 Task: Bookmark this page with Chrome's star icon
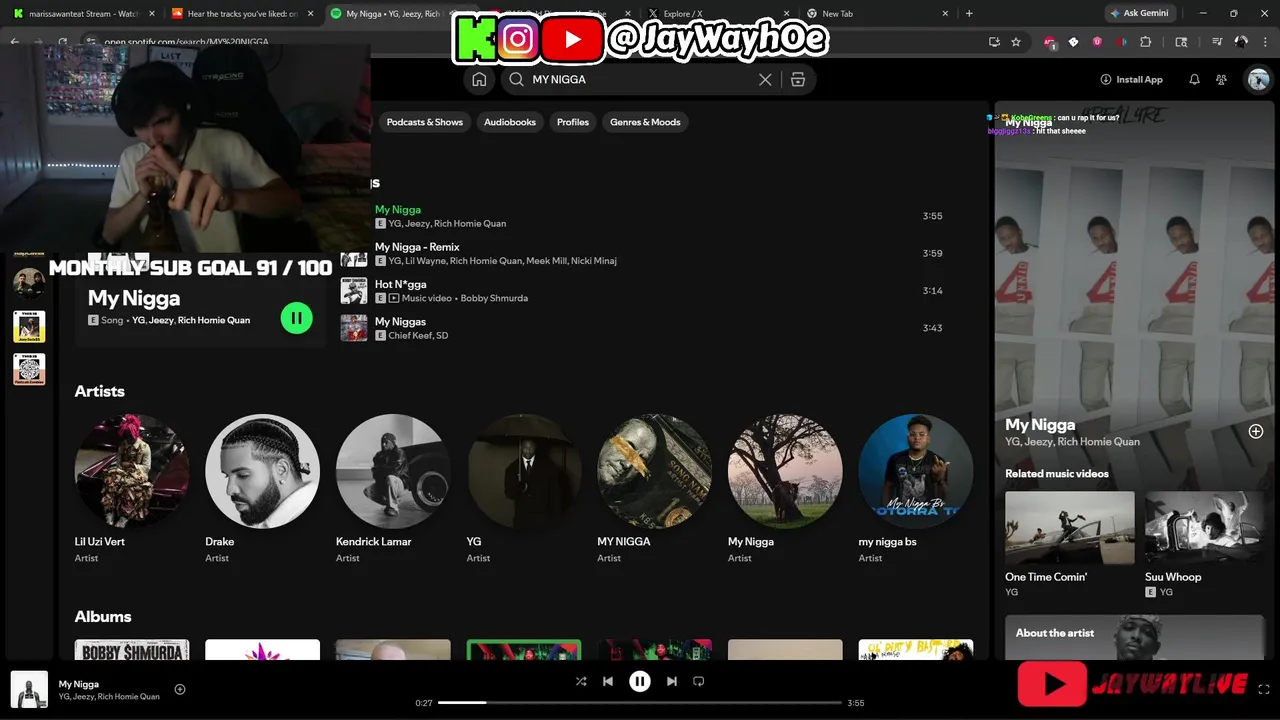coord(1016,42)
